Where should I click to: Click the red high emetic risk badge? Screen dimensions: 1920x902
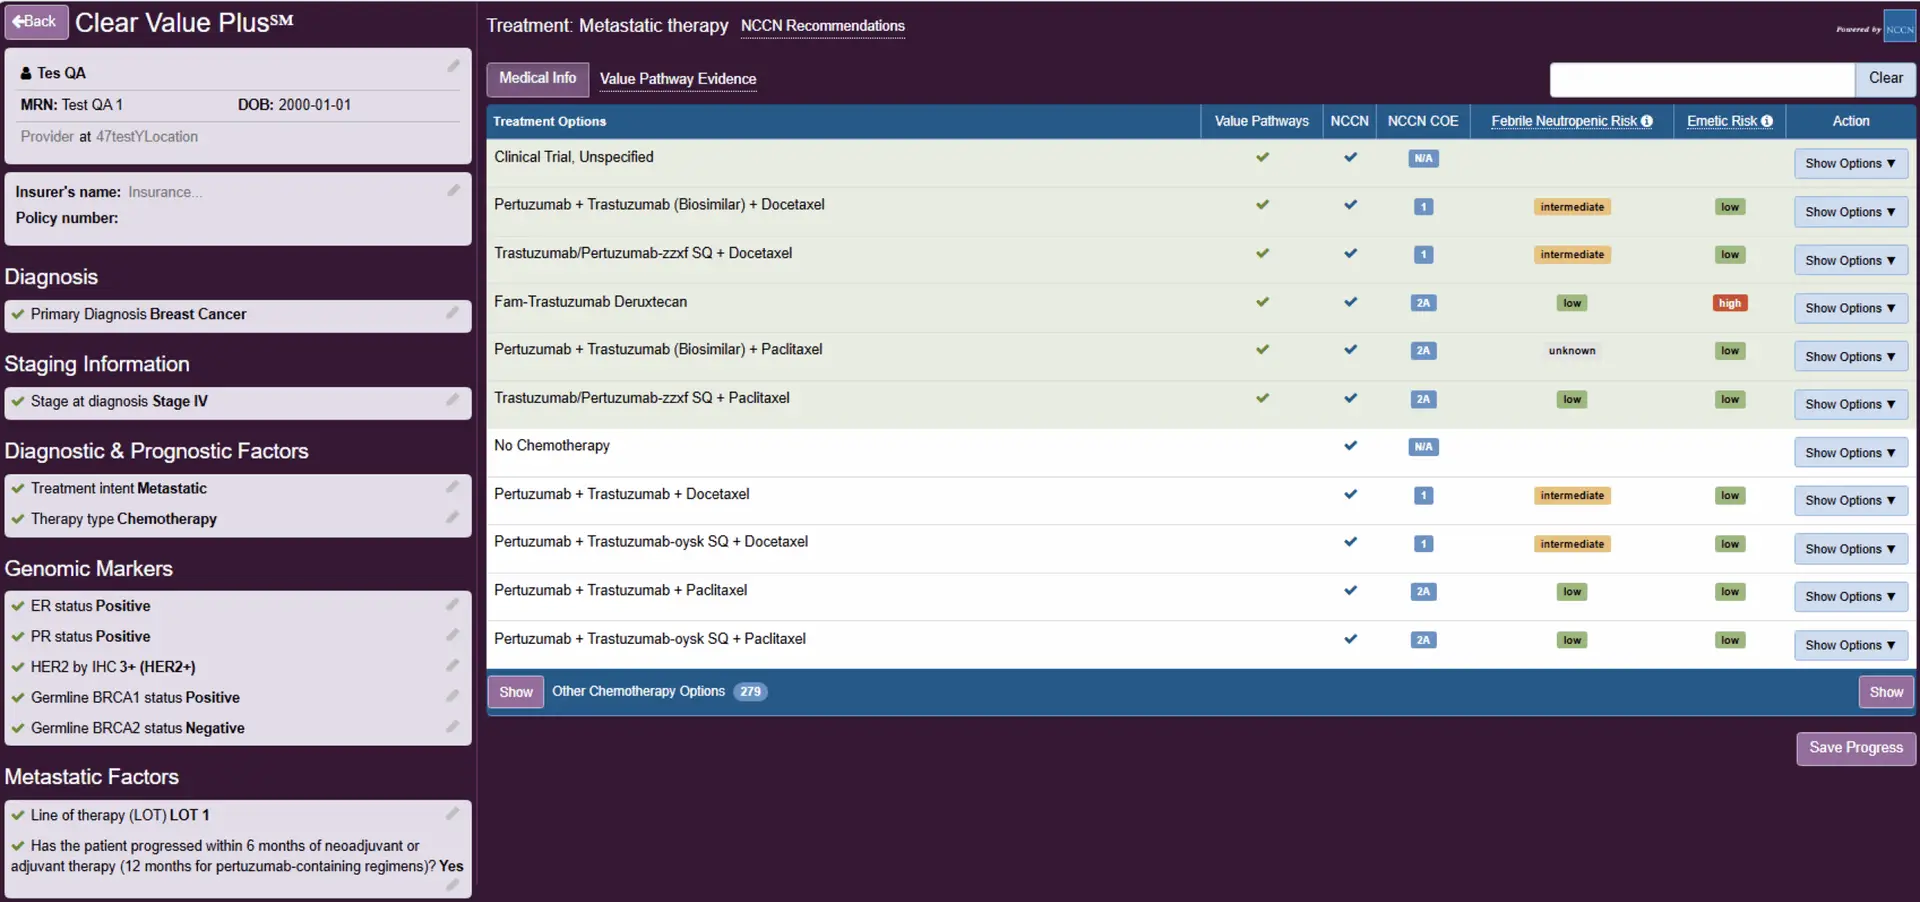click(1729, 303)
